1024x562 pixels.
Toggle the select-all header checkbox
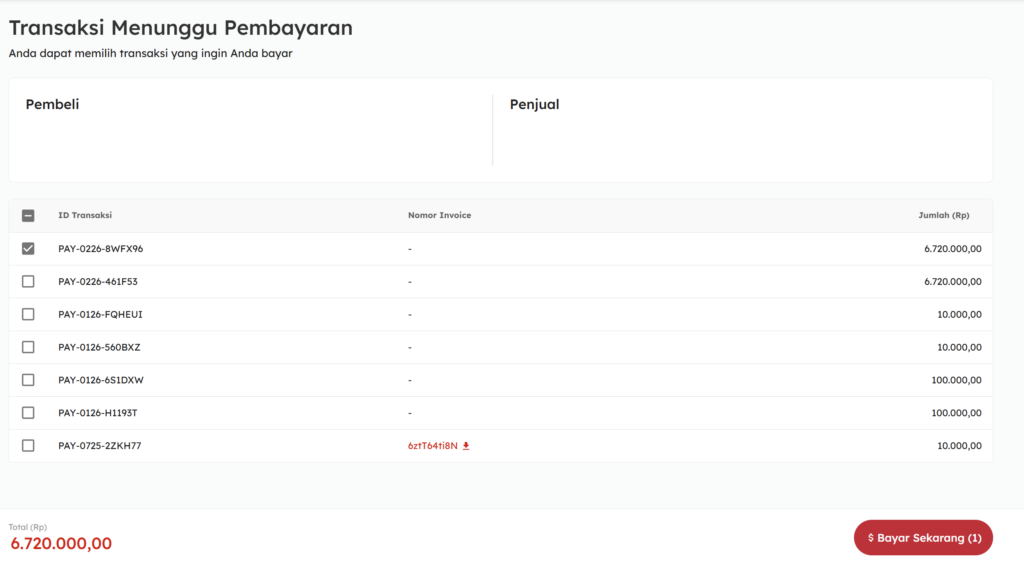pyautogui.click(x=28, y=215)
